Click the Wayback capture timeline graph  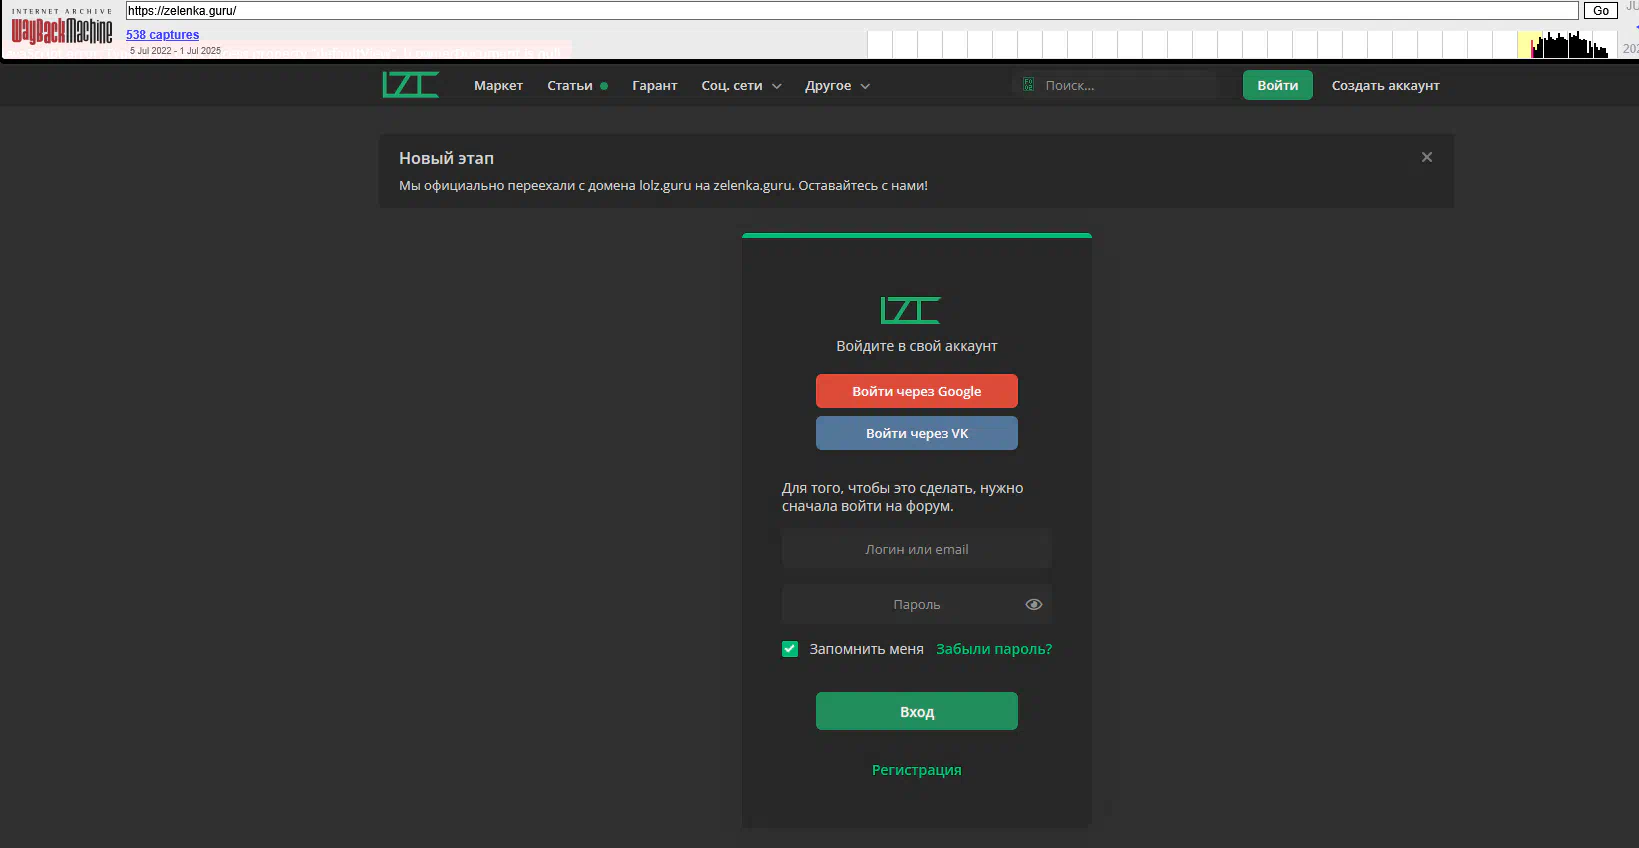1242,44
